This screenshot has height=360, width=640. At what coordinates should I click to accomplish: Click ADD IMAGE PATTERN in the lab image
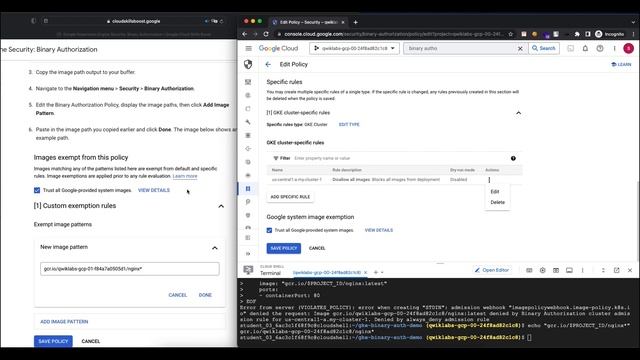pos(64,322)
